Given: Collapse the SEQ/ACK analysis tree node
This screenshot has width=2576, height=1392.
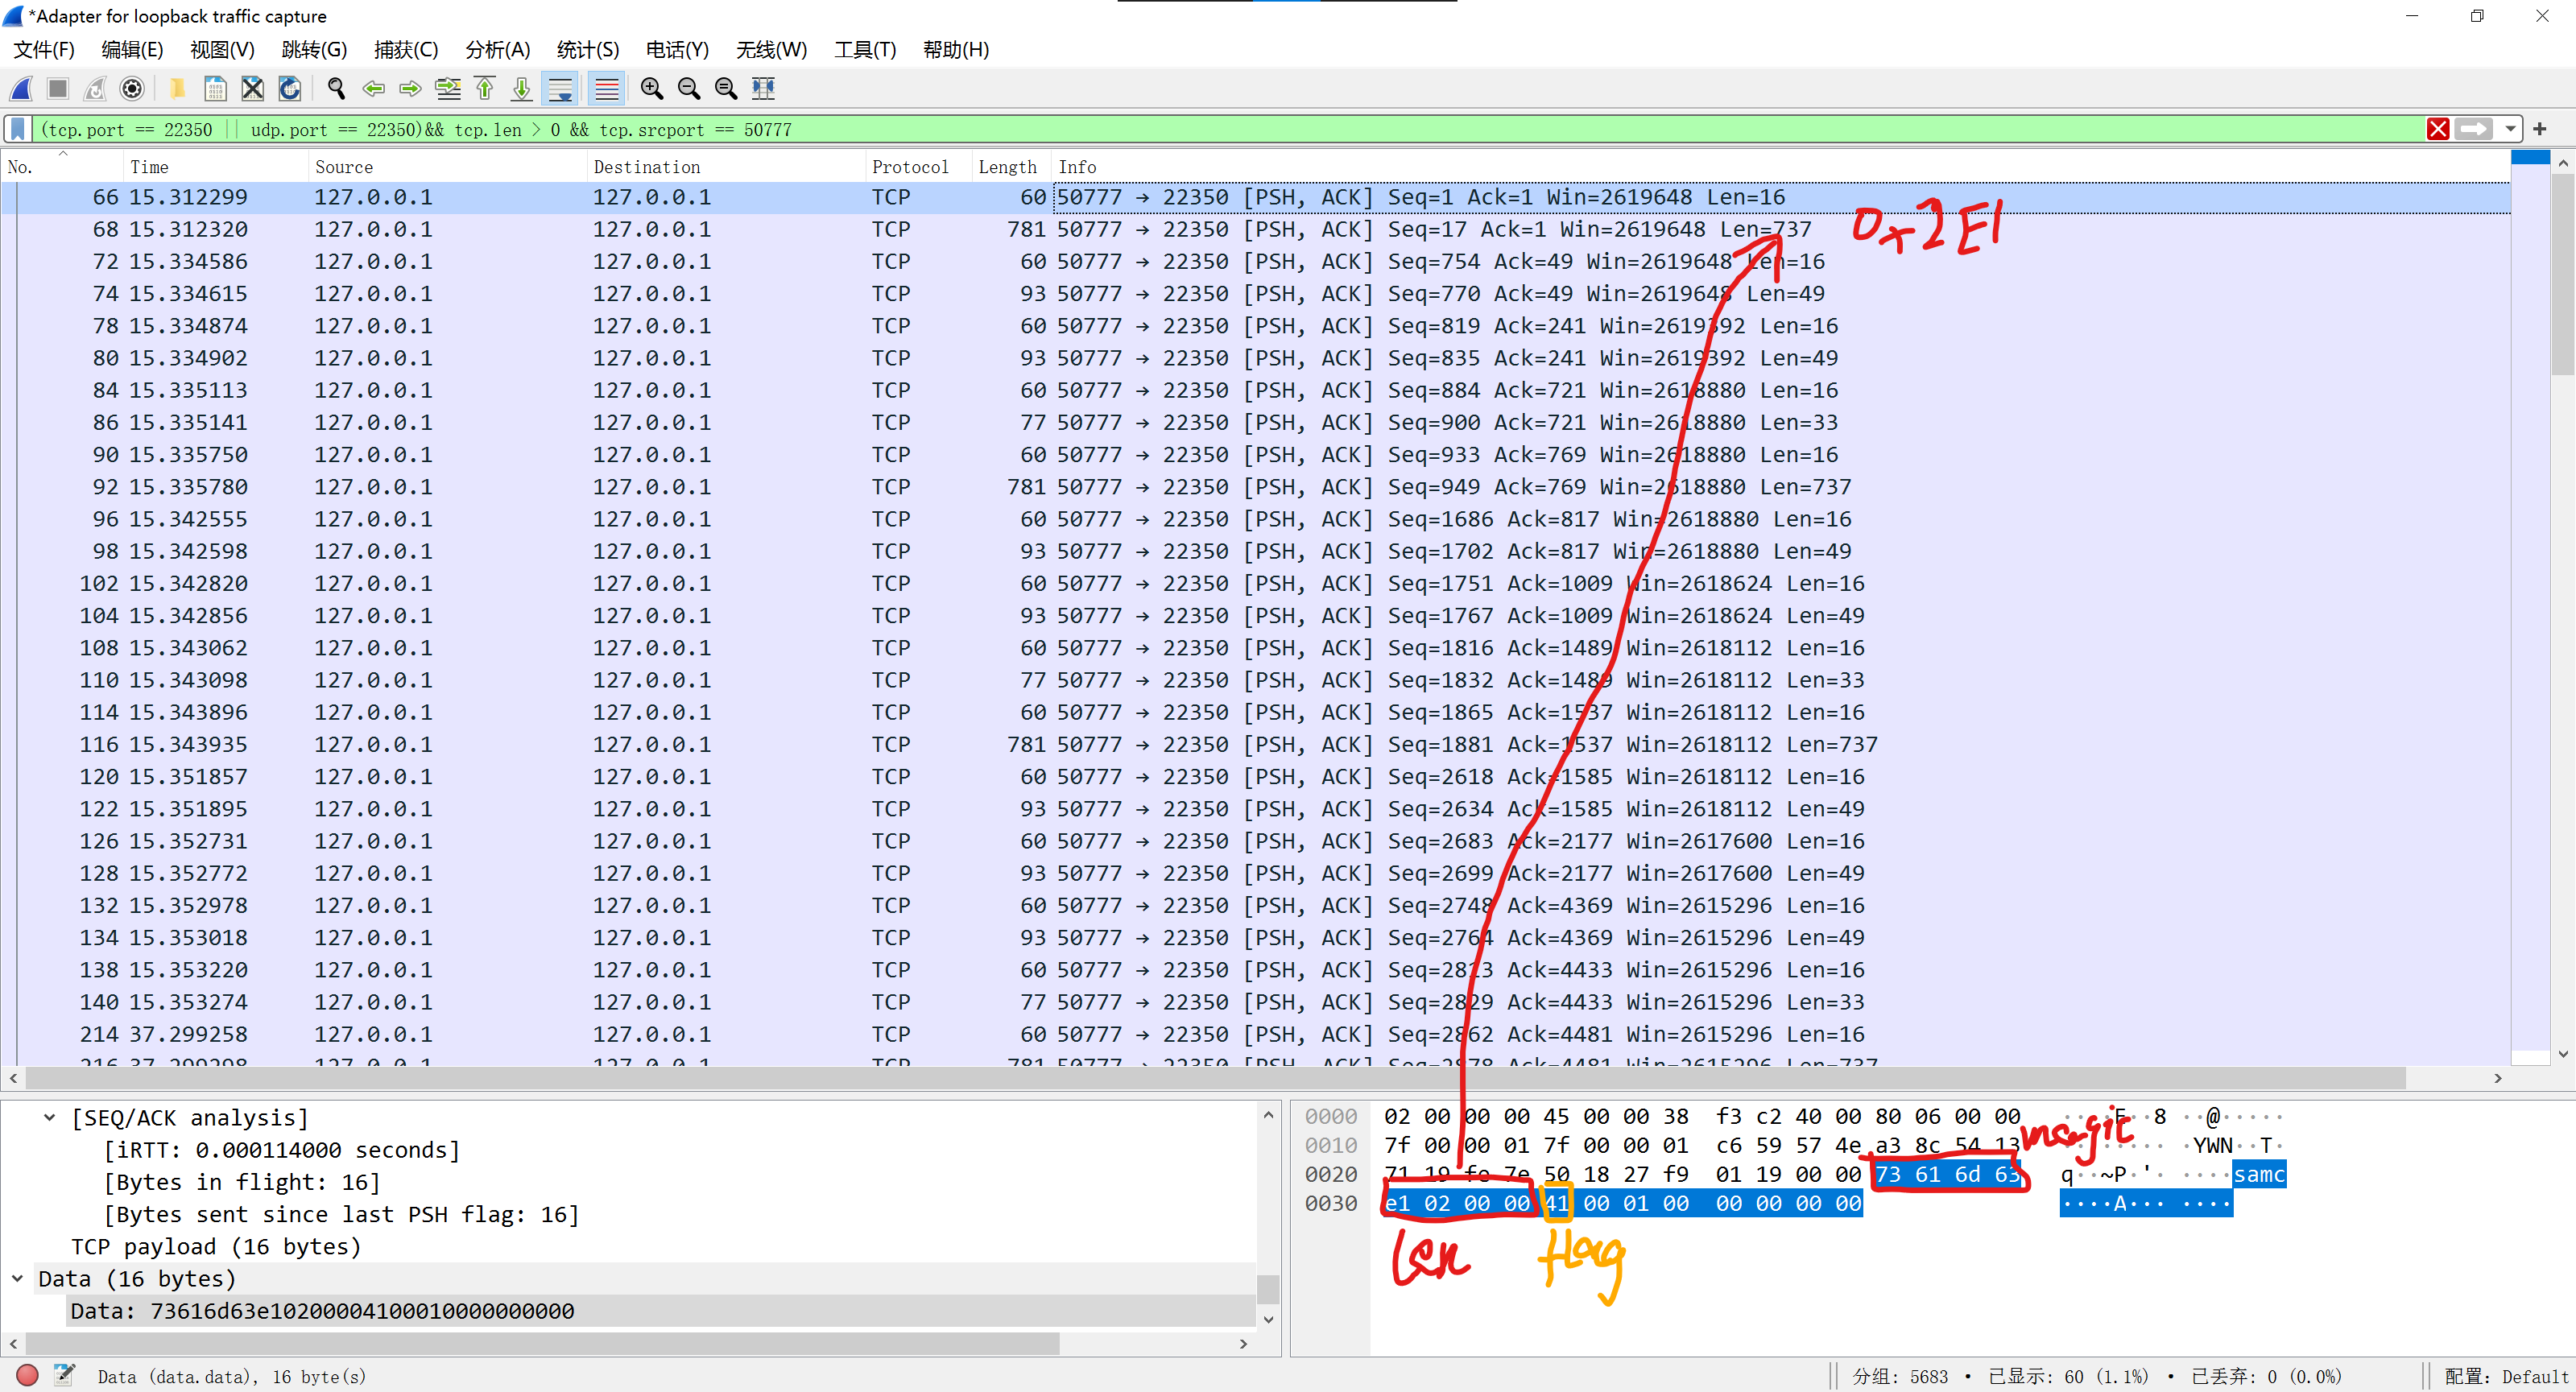Looking at the screenshot, I should click(x=49, y=1117).
